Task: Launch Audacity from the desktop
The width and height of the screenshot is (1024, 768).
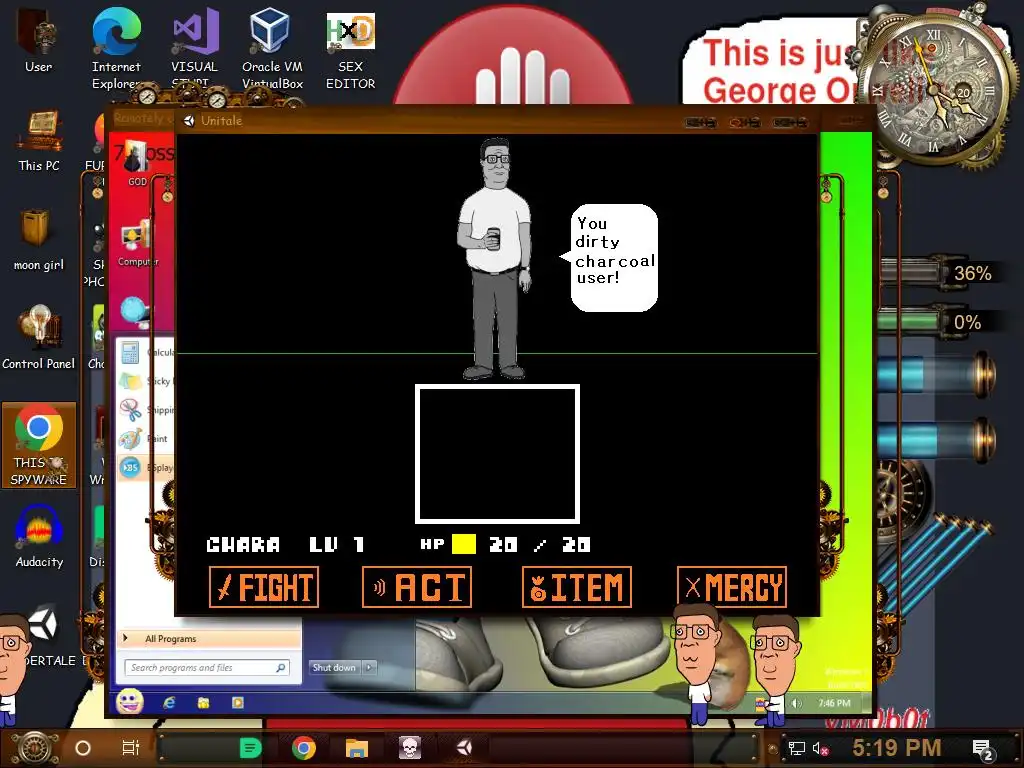Action: (x=39, y=536)
